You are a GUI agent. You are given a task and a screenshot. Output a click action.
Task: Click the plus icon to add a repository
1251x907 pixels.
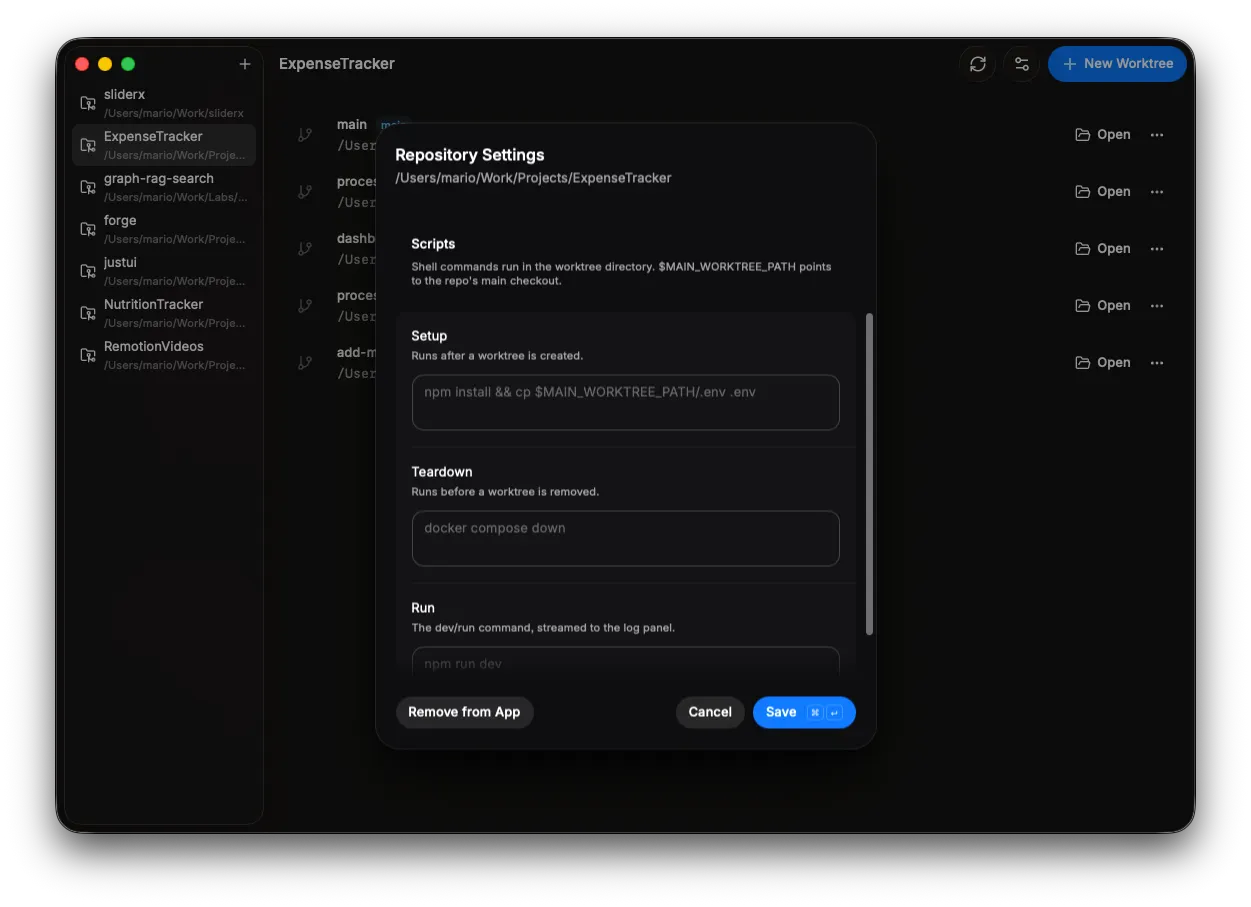(245, 64)
